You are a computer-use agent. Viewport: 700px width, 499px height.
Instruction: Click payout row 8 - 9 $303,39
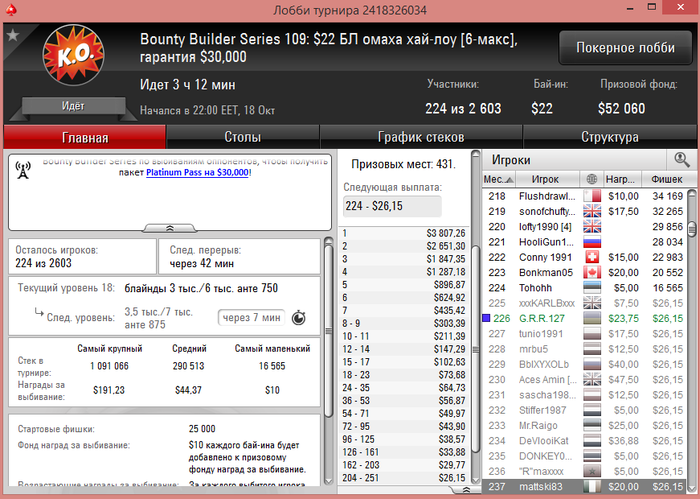click(404, 323)
